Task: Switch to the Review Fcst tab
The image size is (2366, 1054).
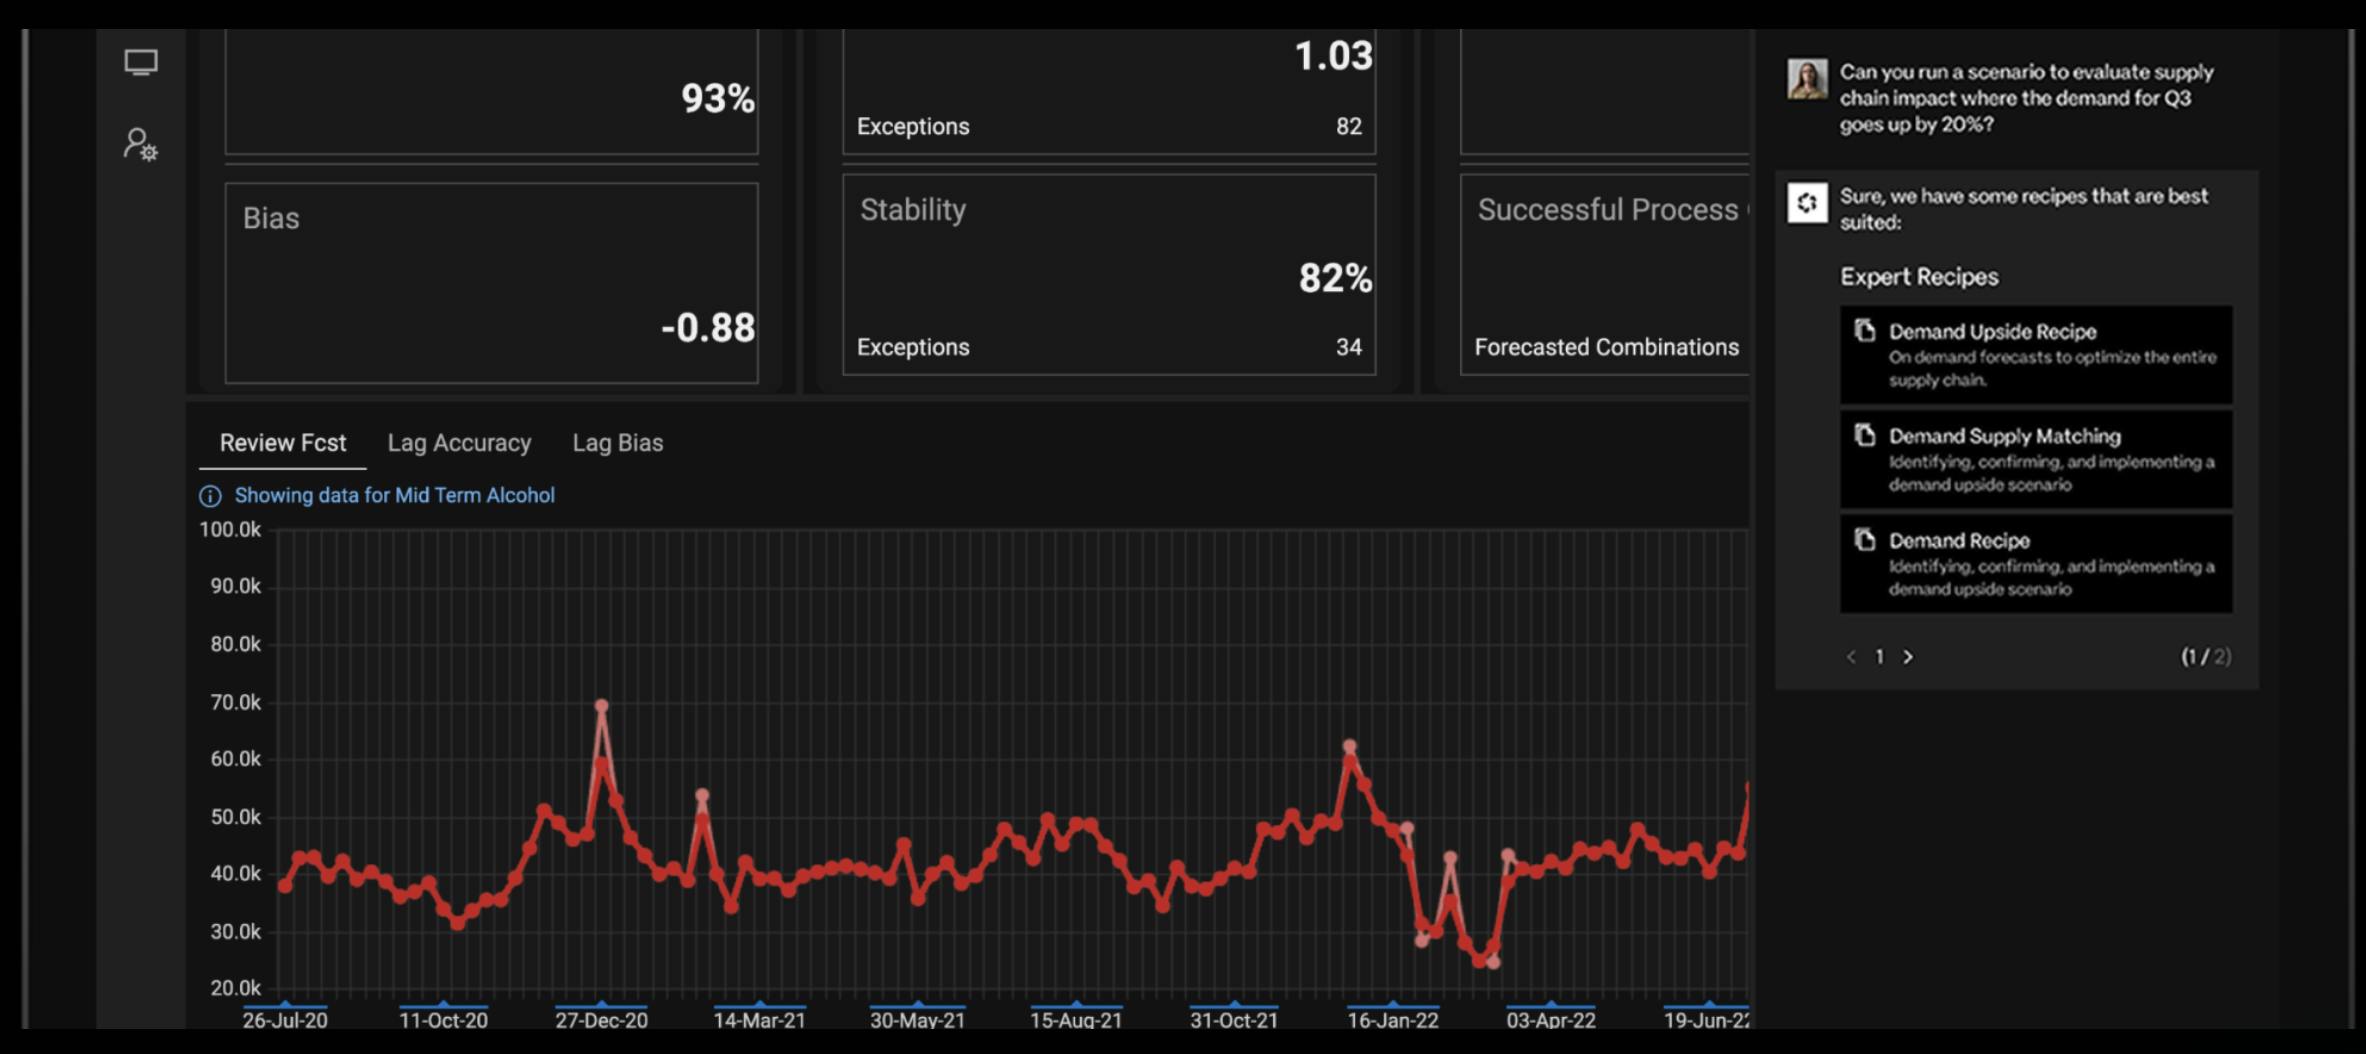Action: (x=283, y=443)
